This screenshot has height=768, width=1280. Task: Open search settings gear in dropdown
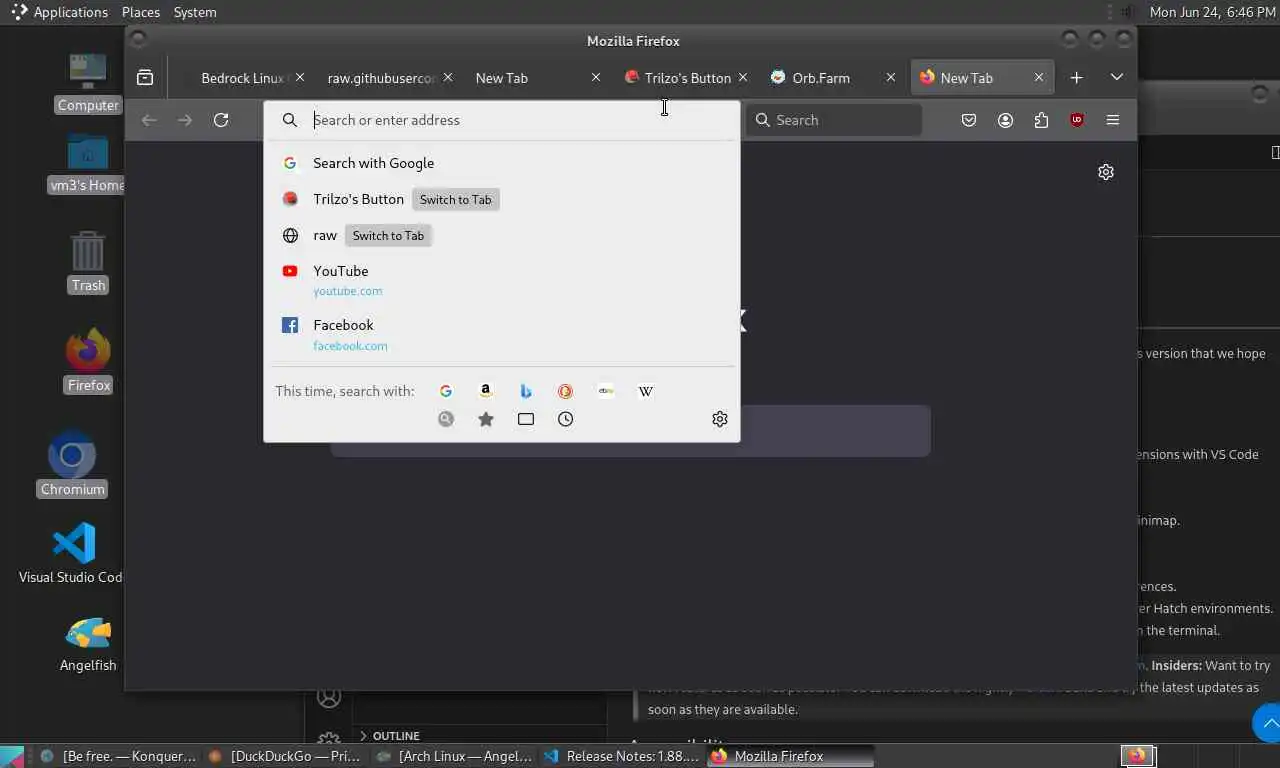click(x=720, y=419)
